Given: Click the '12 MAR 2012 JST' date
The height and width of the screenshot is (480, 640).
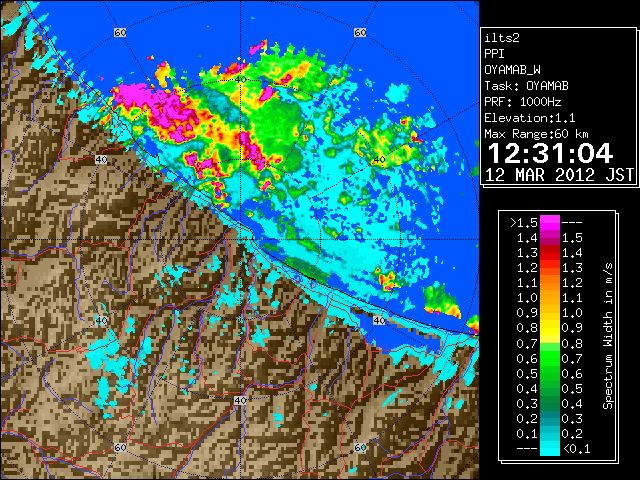Looking at the screenshot, I should [559, 175].
